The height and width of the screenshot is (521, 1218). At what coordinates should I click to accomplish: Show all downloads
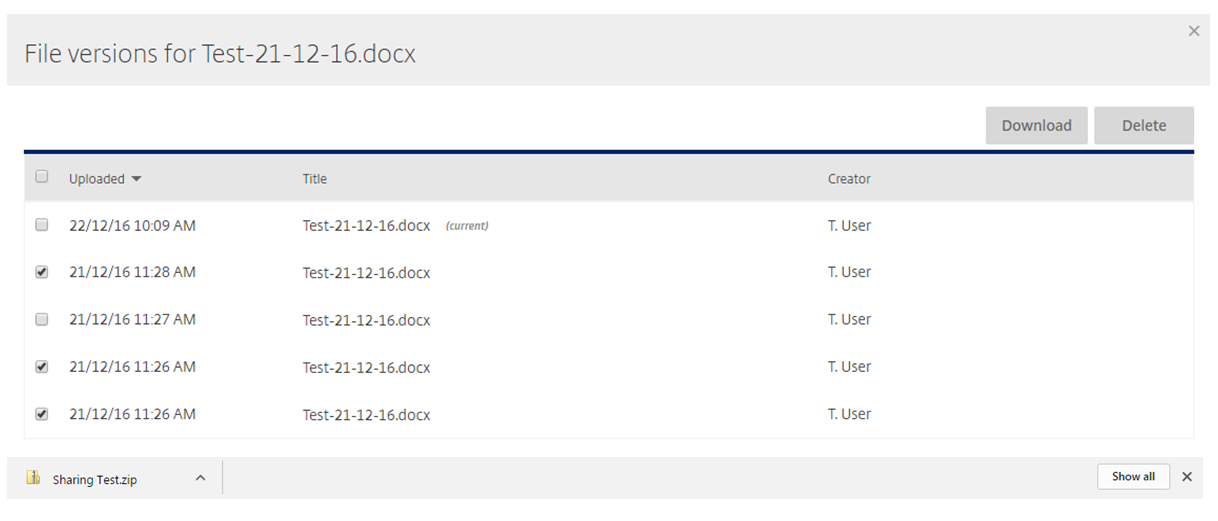coord(1133,476)
